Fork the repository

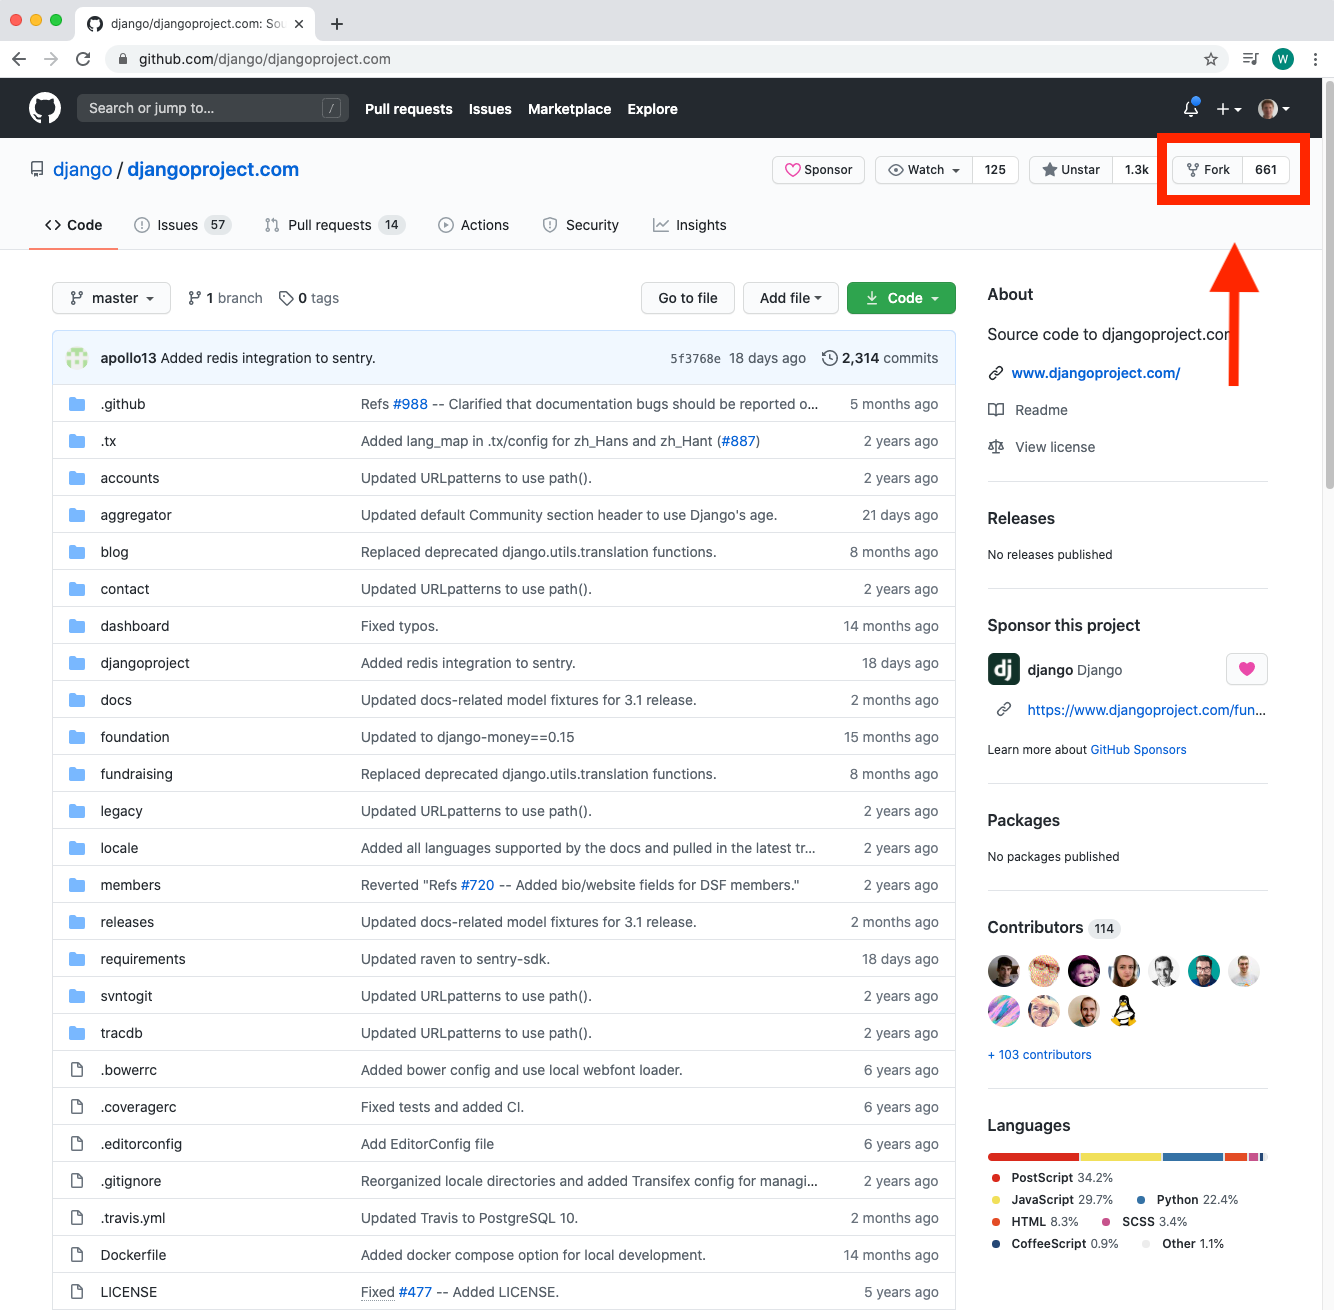coord(1208,170)
